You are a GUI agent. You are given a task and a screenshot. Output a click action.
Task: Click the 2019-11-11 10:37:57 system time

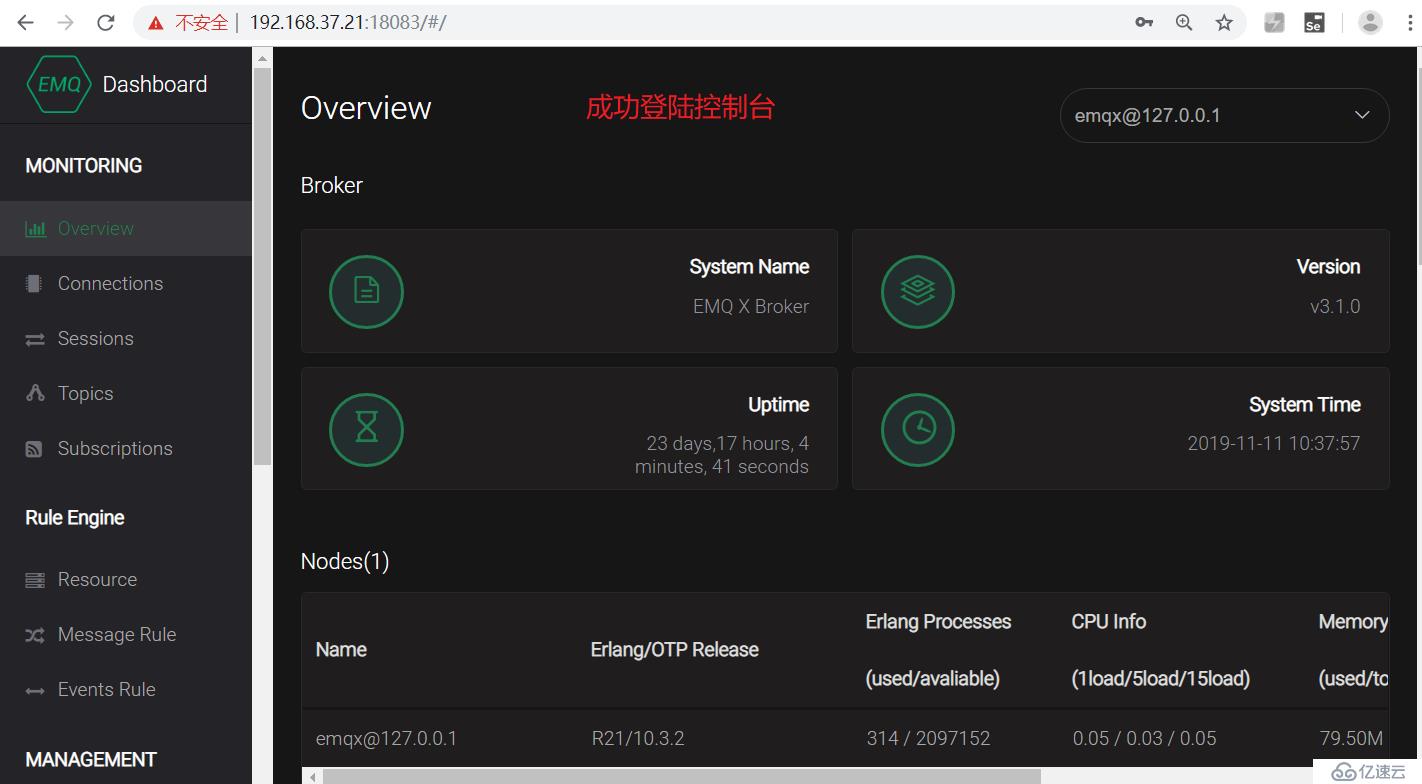click(x=1274, y=443)
